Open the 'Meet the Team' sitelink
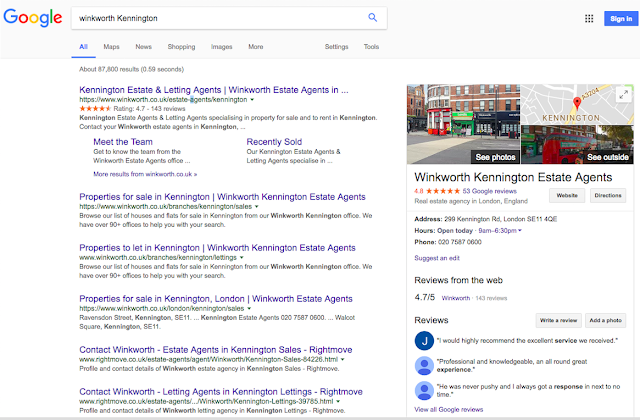This screenshot has height=420, width=640. coord(123,142)
